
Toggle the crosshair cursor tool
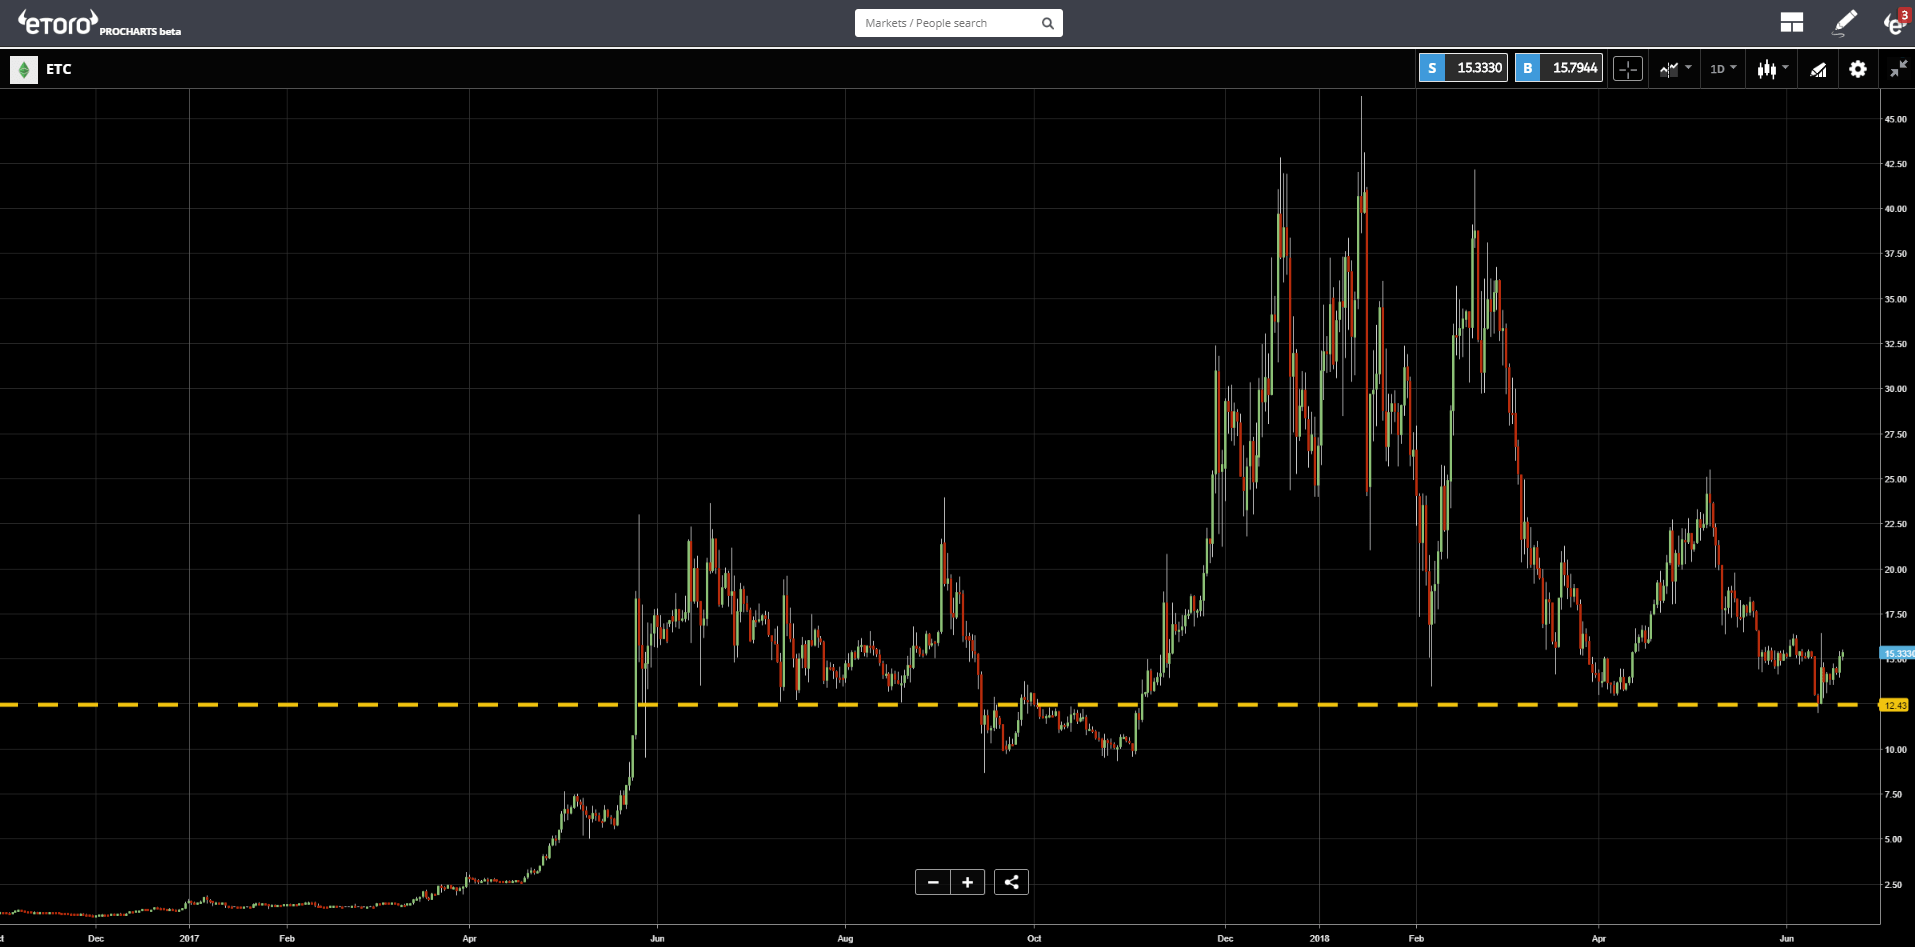(1627, 69)
